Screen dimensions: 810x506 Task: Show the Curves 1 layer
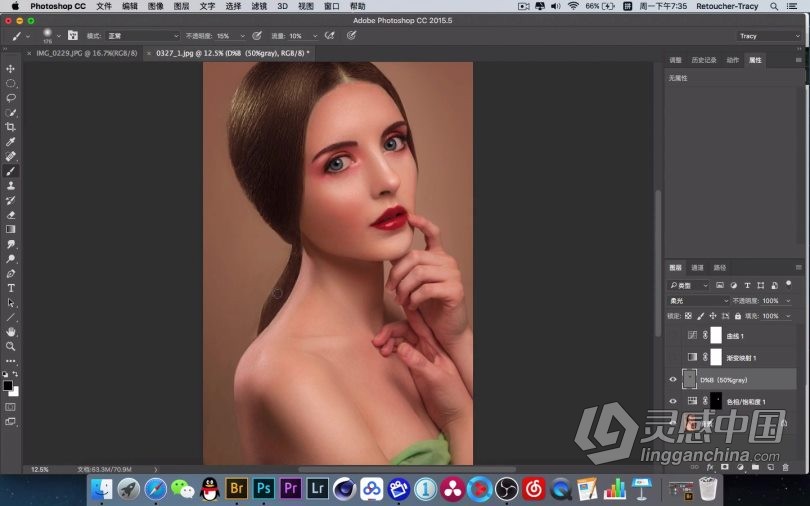[673, 336]
